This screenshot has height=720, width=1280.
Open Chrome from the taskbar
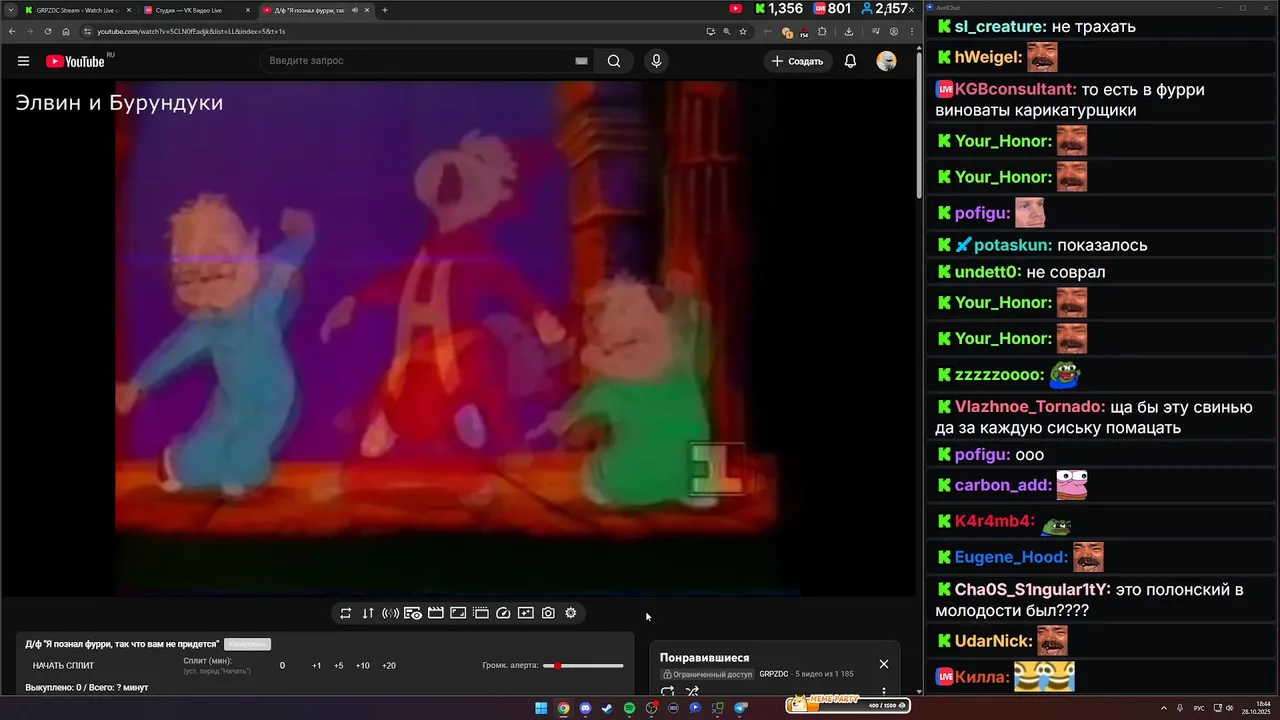(563, 708)
